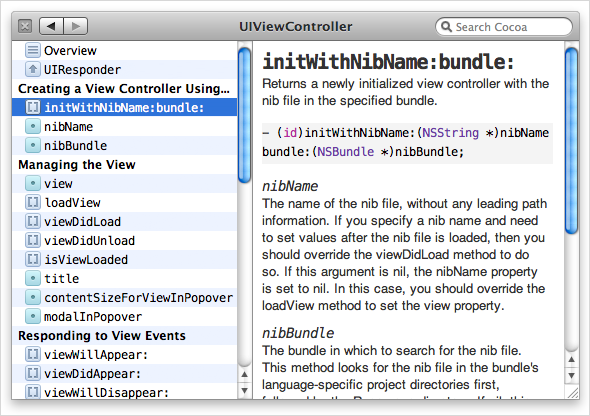
Task: Click the Overview list icon
Action: [33, 50]
